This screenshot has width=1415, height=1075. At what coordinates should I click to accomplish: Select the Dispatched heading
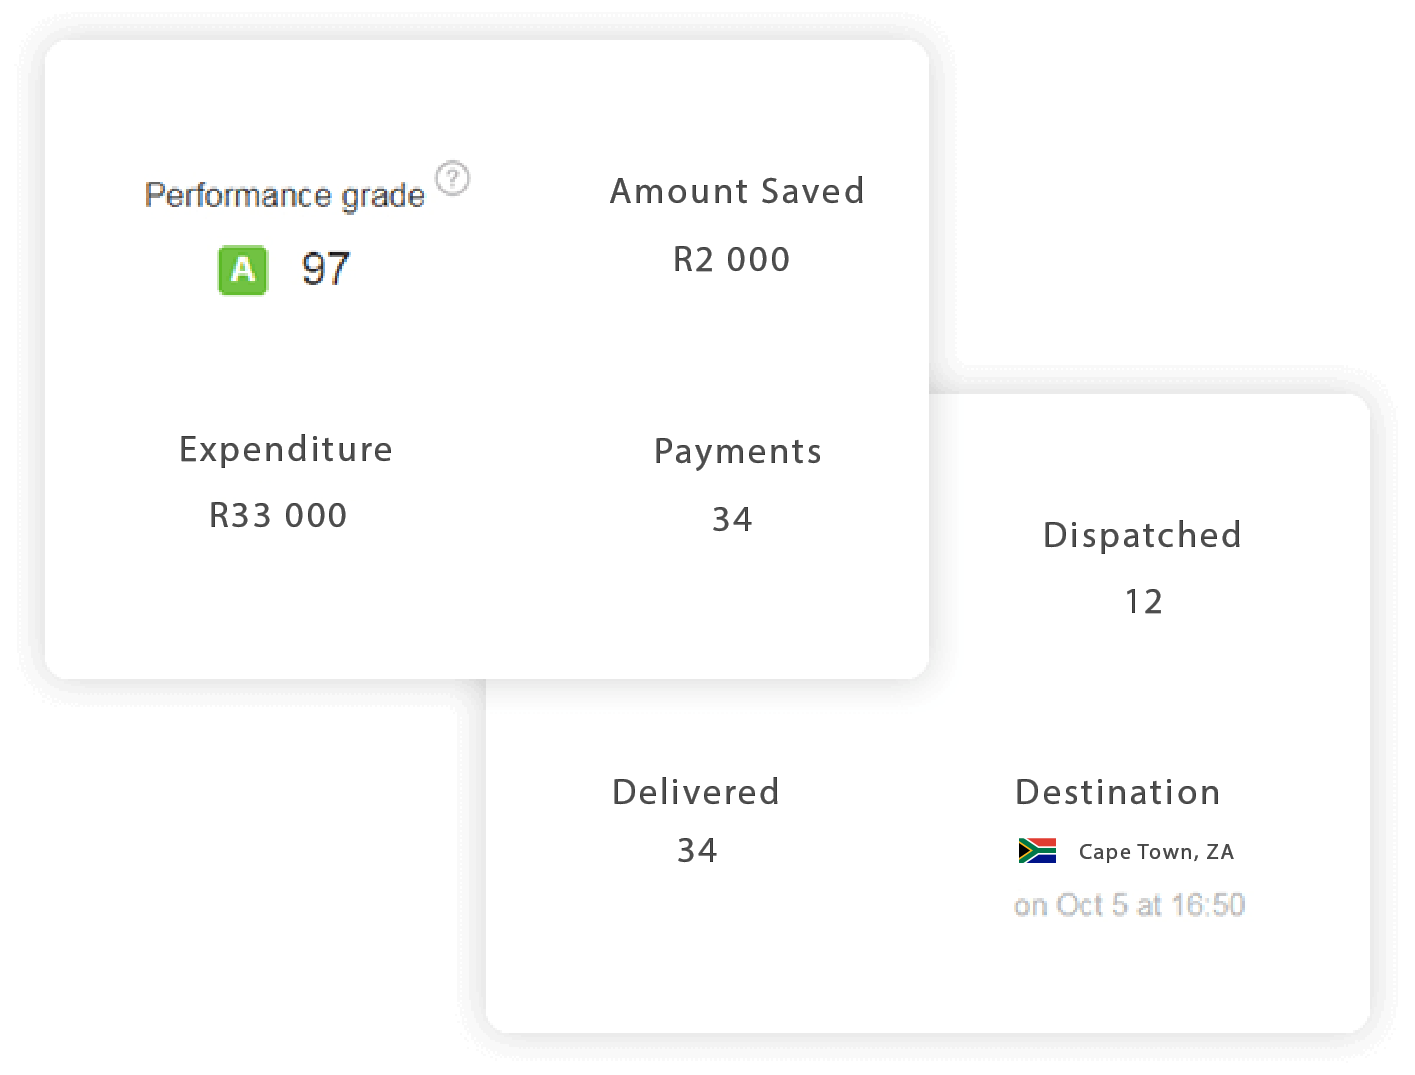pos(1142,536)
